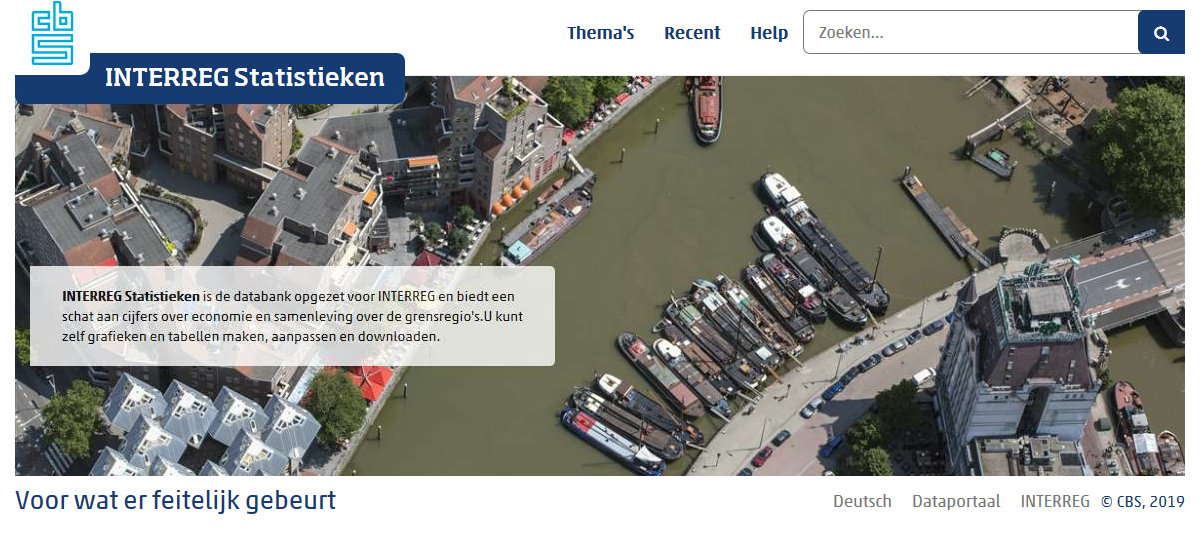The width and height of the screenshot is (1203, 536).
Task: Open the Help menu item
Action: (769, 33)
